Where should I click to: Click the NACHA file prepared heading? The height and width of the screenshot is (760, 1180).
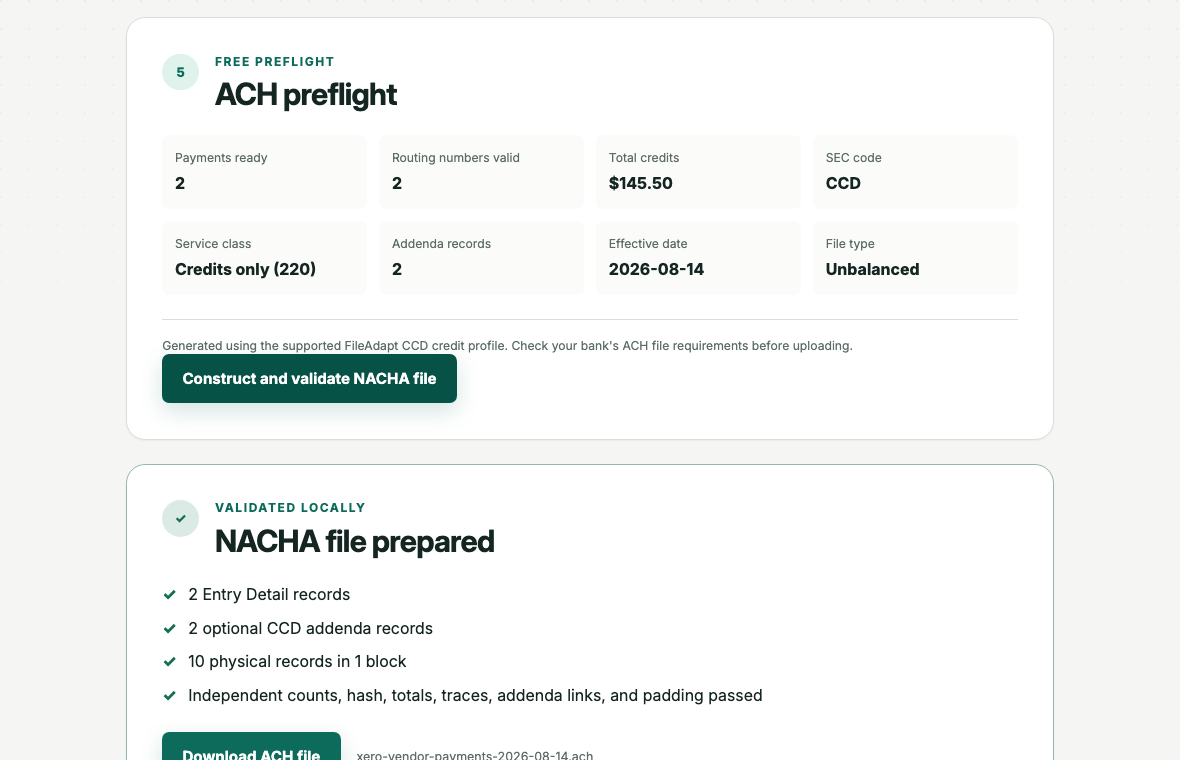click(354, 542)
